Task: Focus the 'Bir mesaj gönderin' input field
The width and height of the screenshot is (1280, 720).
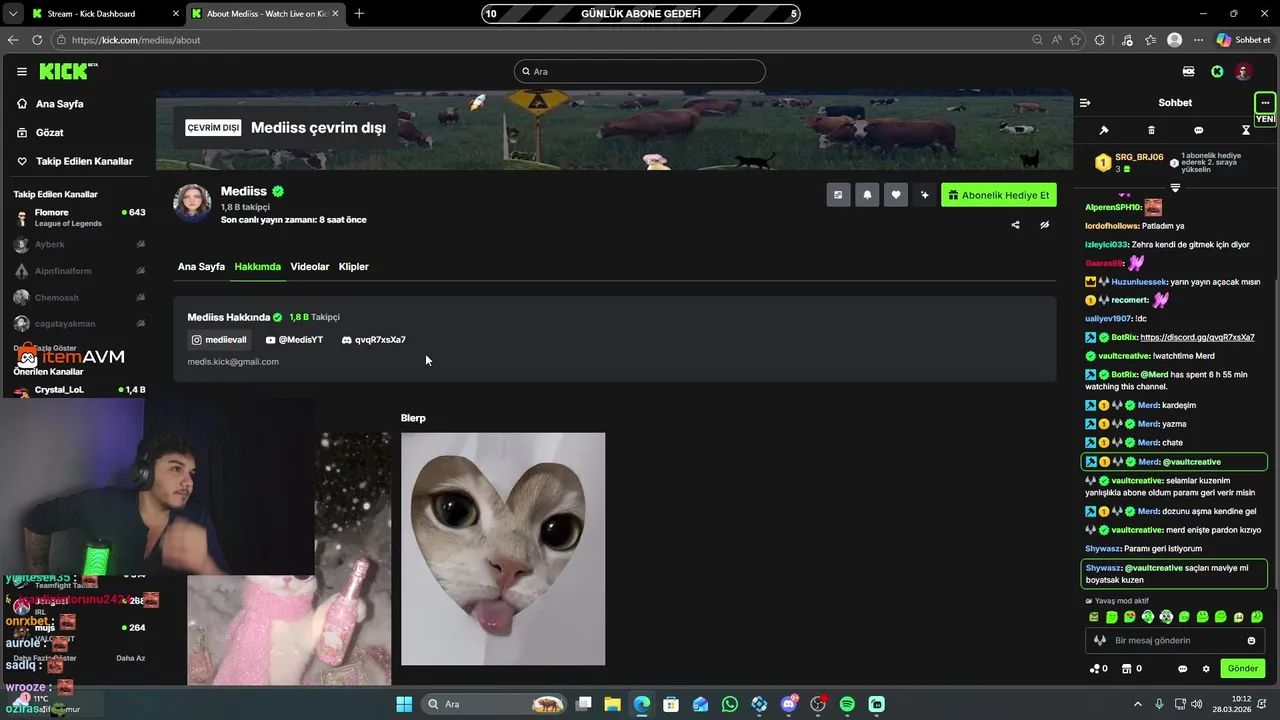Action: click(x=1175, y=641)
